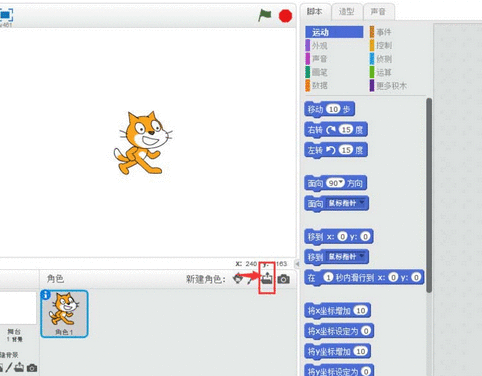Edit y value in 移到 x: y: block
The width and height of the screenshot is (482, 376).
coord(365,236)
